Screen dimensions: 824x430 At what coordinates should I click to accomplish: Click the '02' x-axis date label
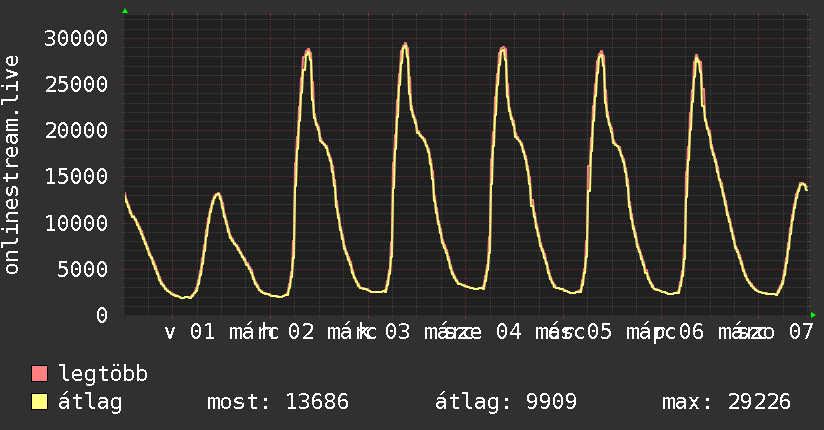[301, 332]
